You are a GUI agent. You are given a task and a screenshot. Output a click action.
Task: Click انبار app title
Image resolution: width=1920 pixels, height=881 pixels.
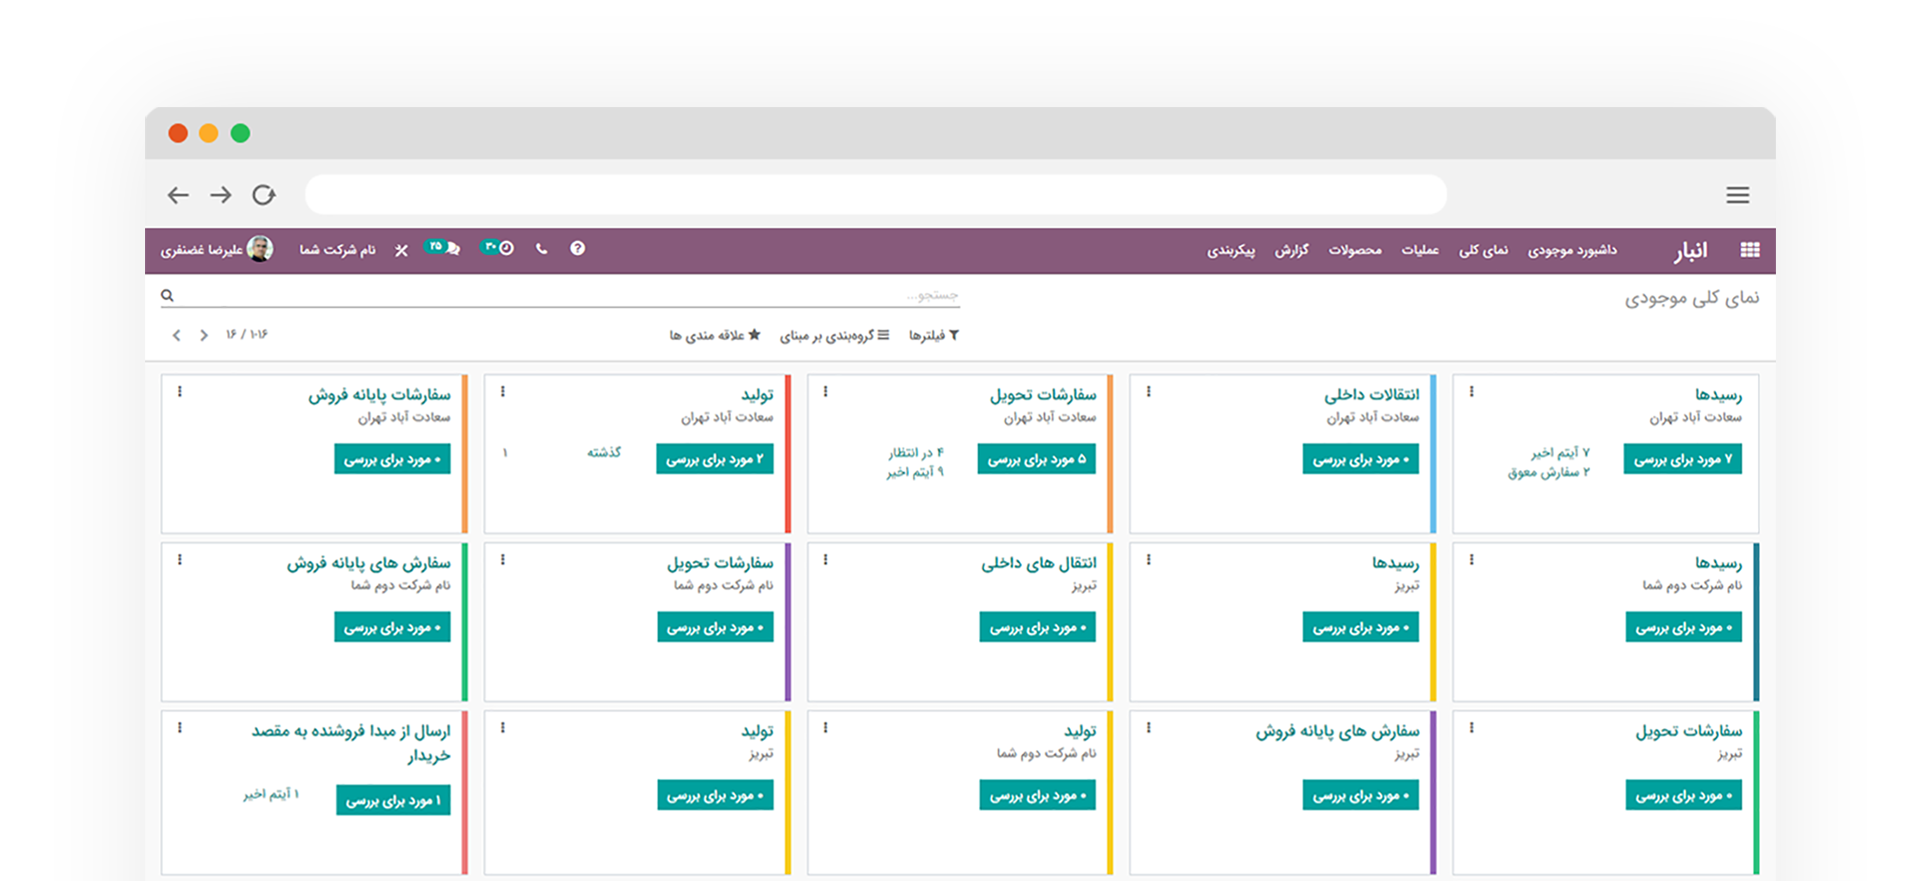(1691, 250)
